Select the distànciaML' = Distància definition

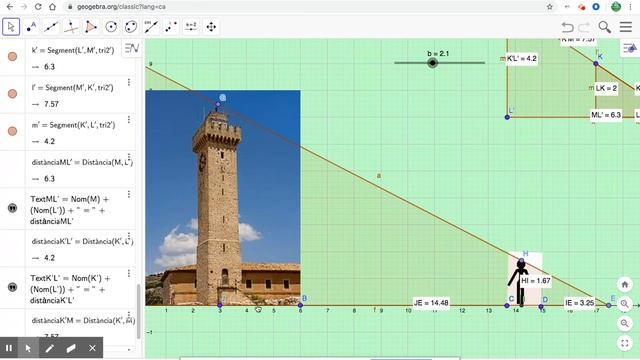pos(82,162)
